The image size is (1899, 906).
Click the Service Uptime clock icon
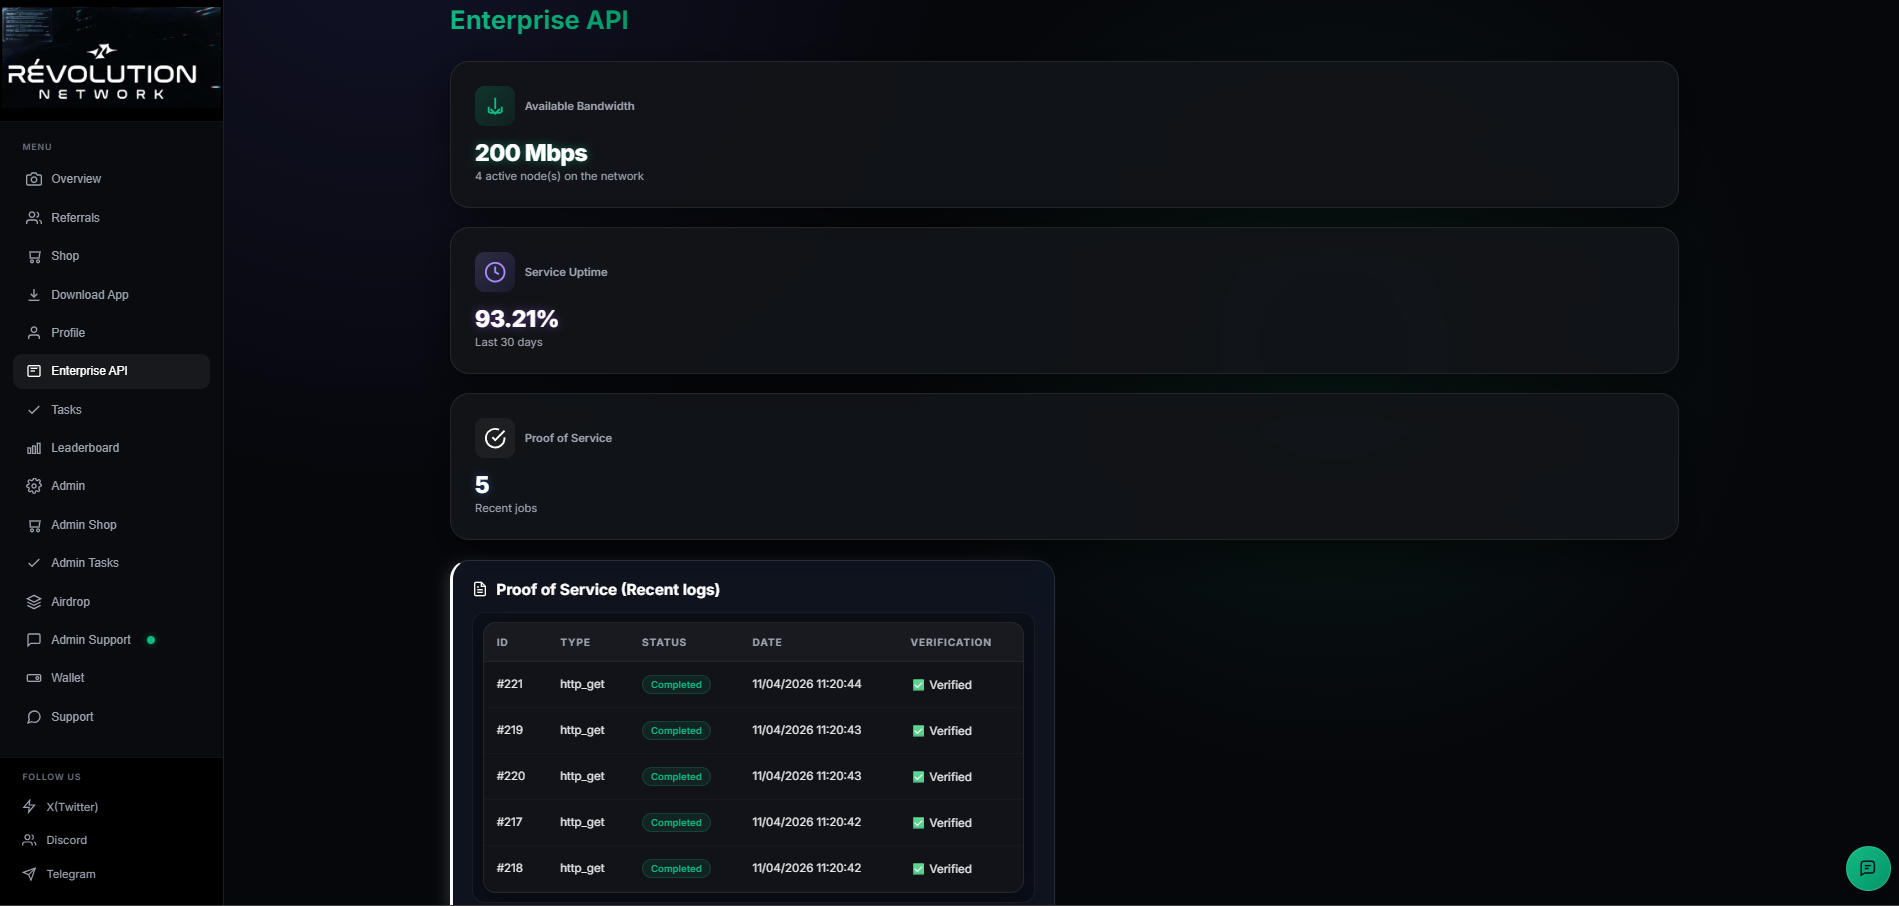pyautogui.click(x=495, y=272)
